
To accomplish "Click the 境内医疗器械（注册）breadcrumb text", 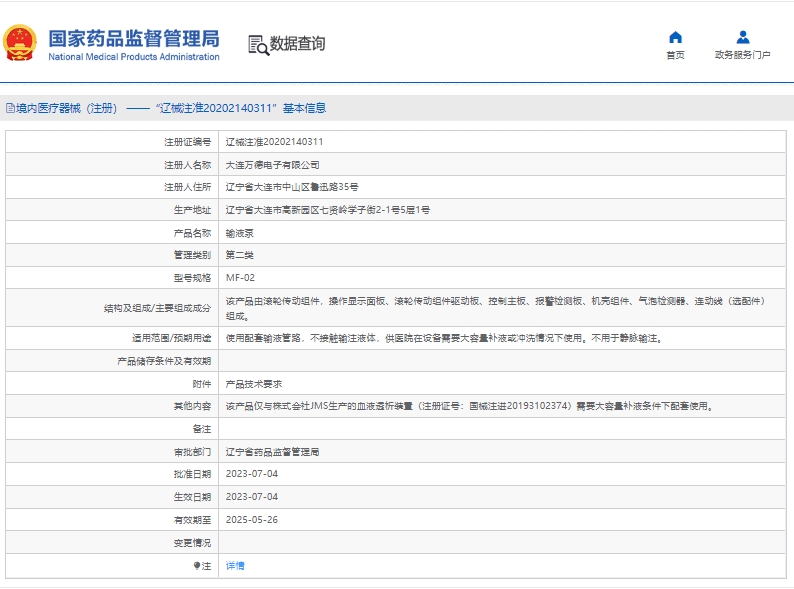I will pyautogui.click(x=67, y=108).
